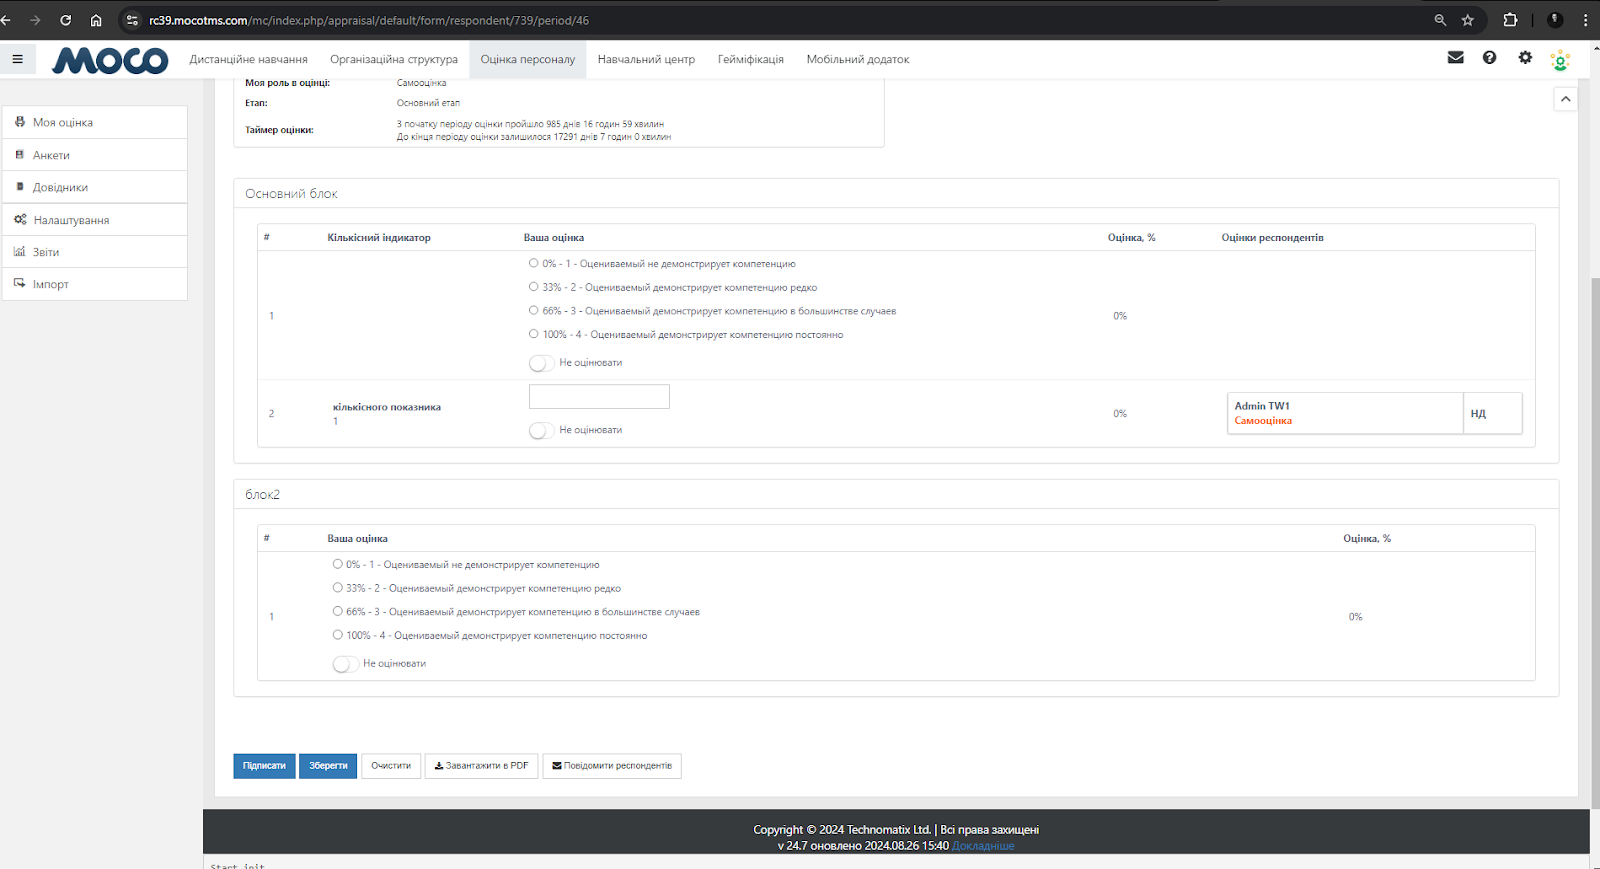Viewport: 1600px width, 869px height.
Task: Open Мобільний додаток menu
Action: (858, 59)
